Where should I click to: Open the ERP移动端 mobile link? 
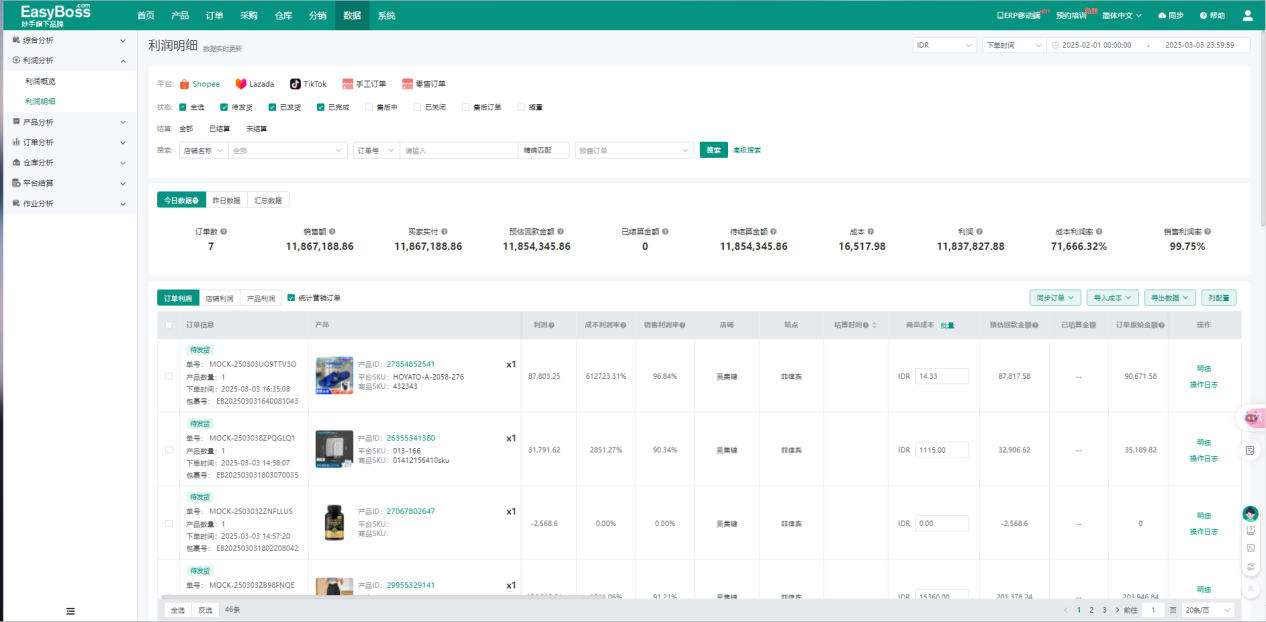coord(1021,15)
